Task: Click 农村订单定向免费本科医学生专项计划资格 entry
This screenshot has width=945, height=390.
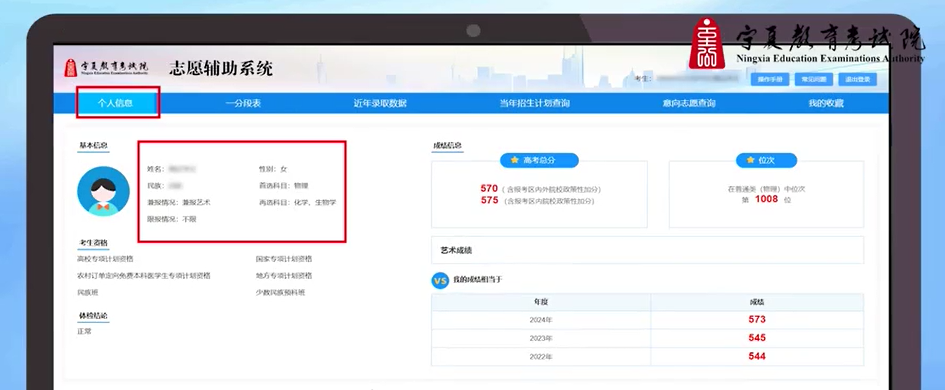Action: tap(144, 275)
